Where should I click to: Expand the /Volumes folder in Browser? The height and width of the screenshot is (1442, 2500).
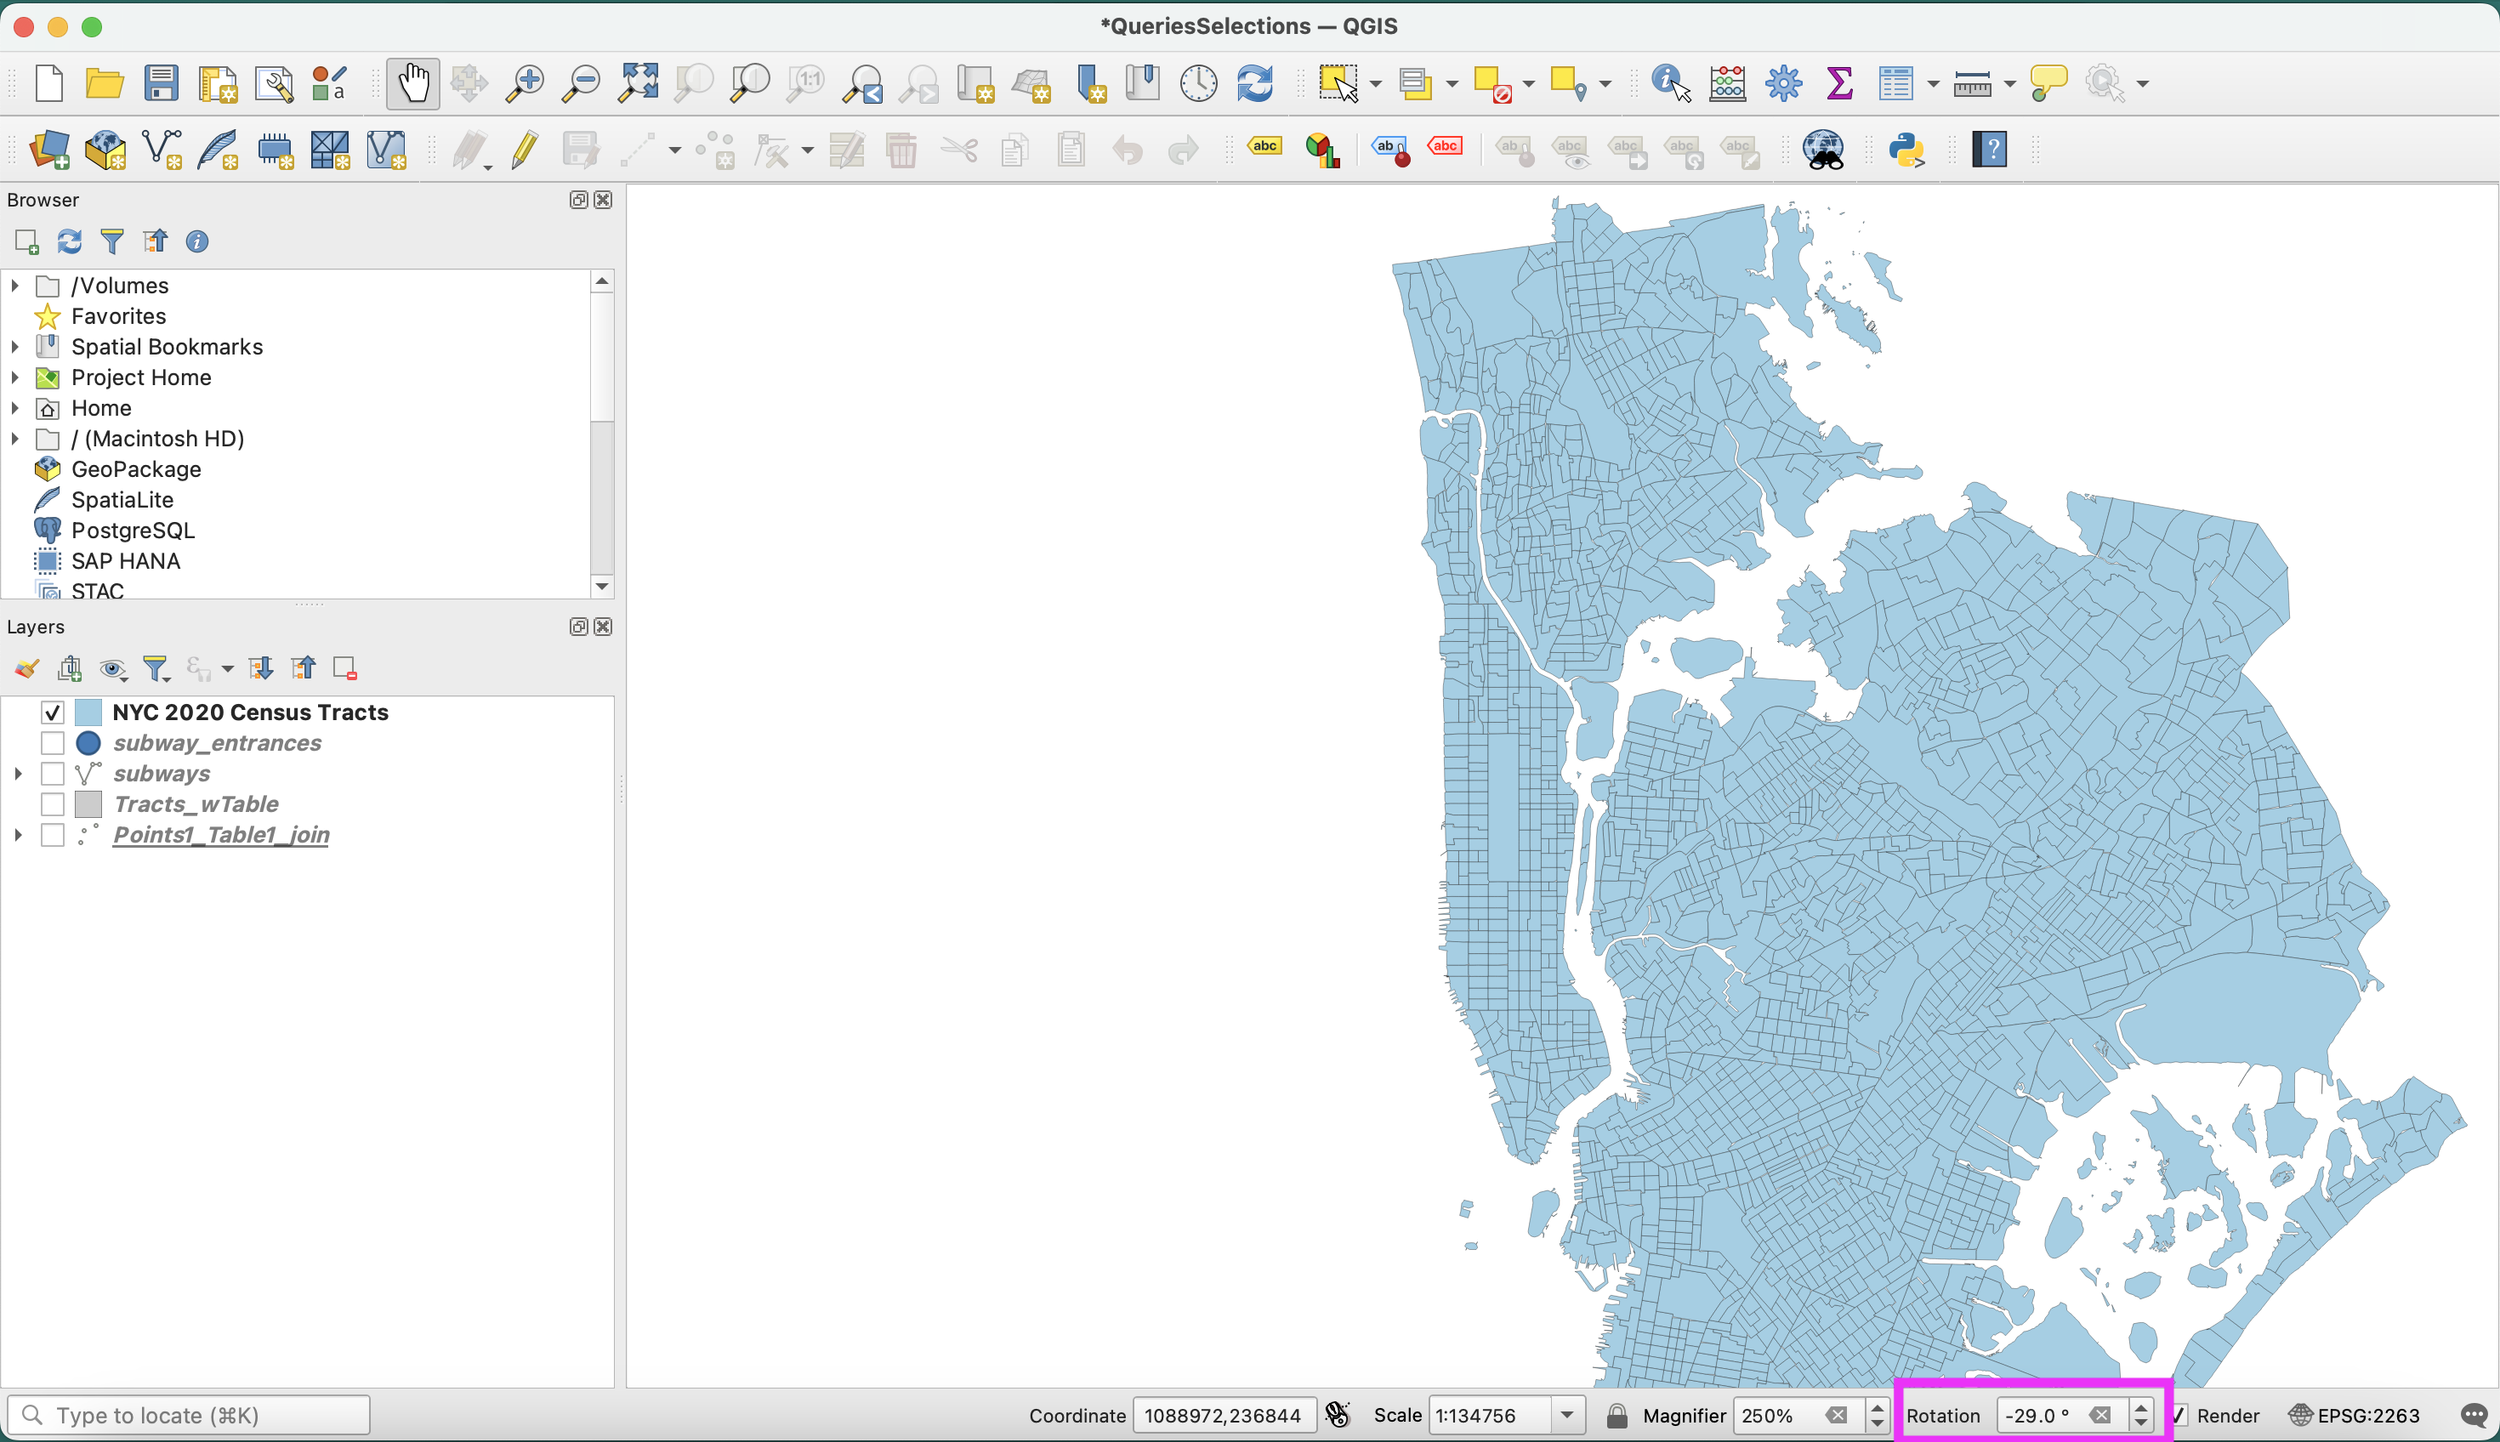15,286
